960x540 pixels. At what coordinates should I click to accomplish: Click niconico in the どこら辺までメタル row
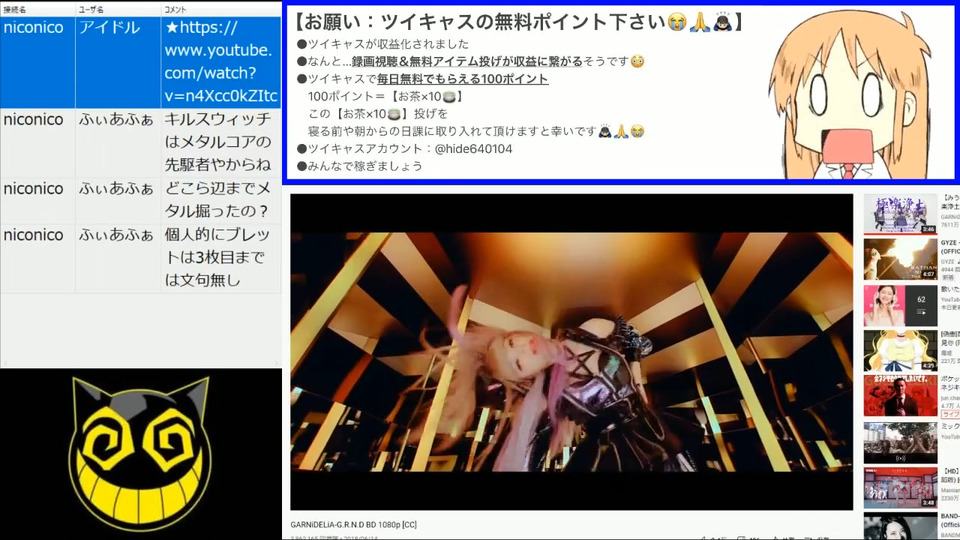(34, 189)
